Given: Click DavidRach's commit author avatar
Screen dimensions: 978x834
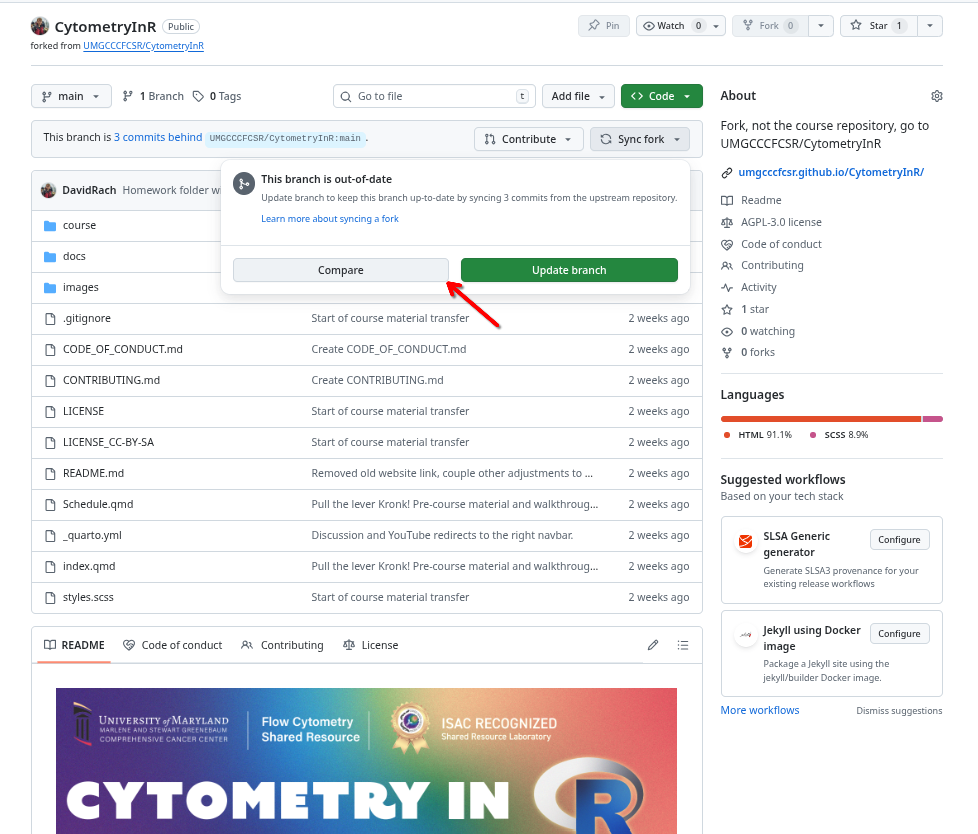Looking at the screenshot, I should [48, 190].
